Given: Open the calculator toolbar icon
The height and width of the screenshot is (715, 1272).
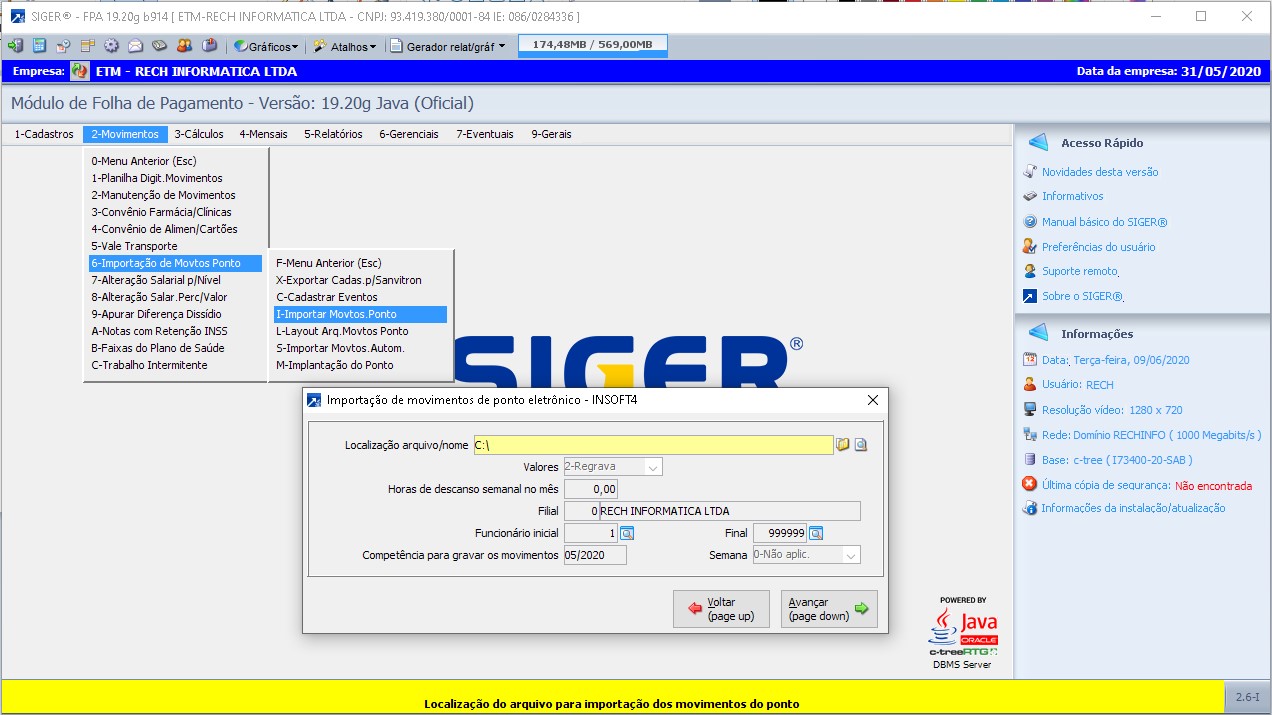Looking at the screenshot, I should 39,46.
